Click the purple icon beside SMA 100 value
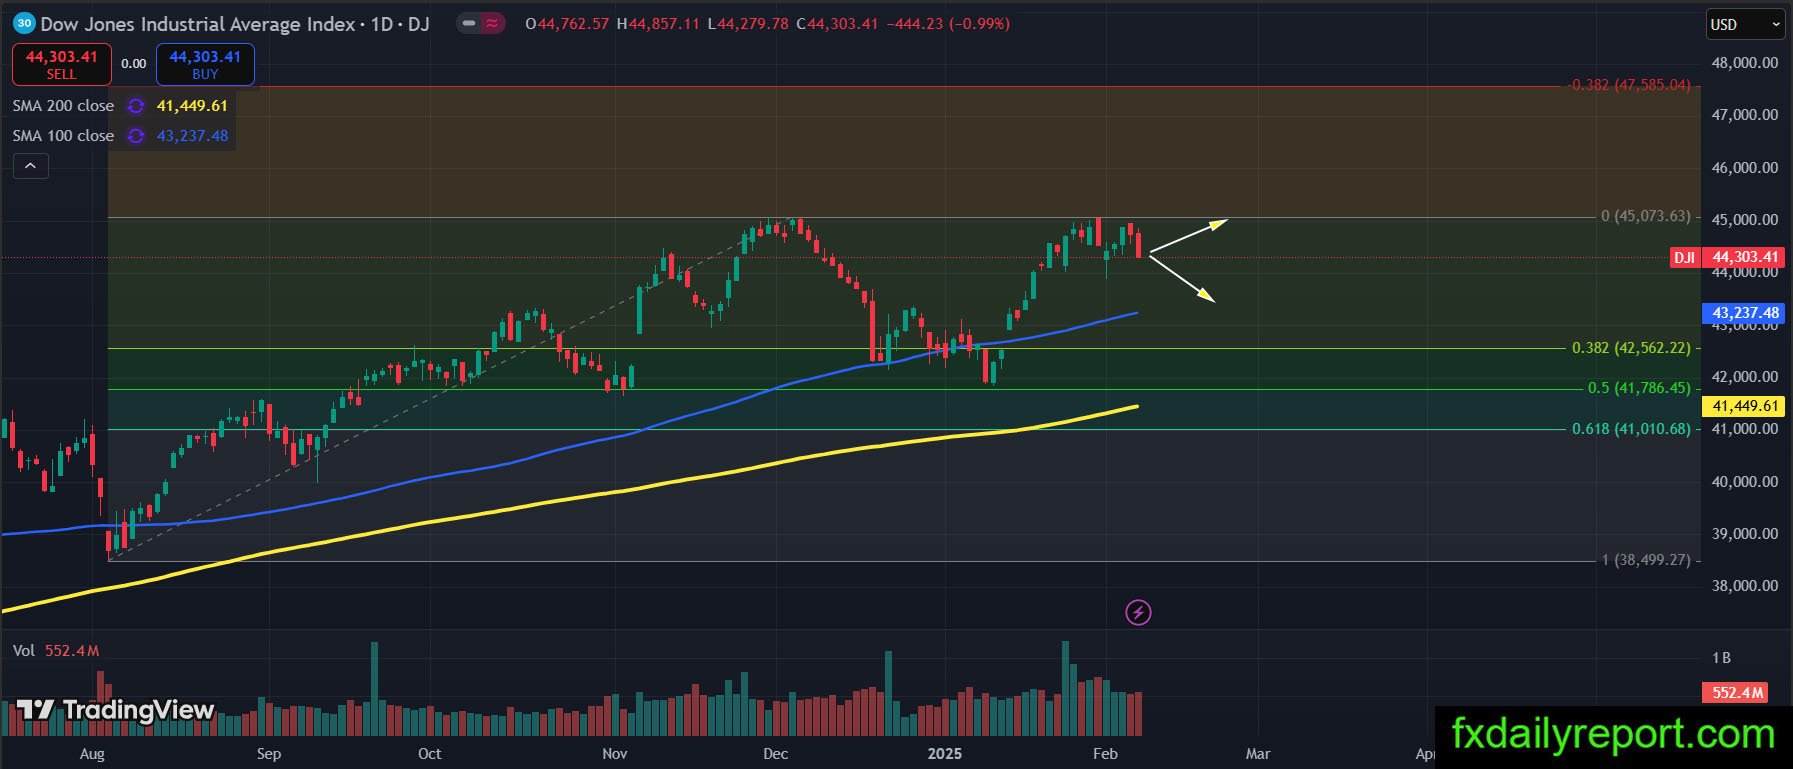 click(136, 136)
